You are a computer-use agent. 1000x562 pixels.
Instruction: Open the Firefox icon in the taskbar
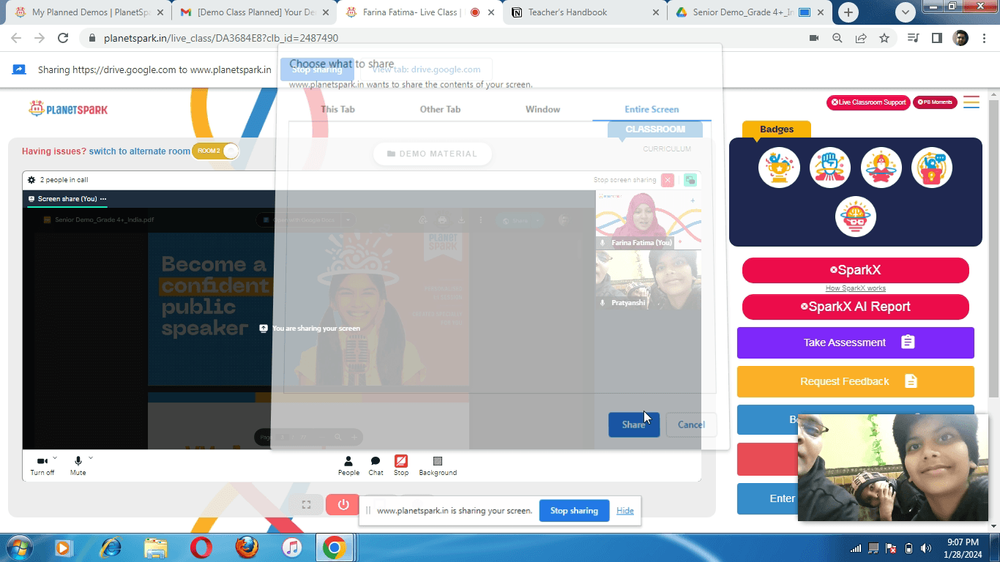click(x=247, y=547)
